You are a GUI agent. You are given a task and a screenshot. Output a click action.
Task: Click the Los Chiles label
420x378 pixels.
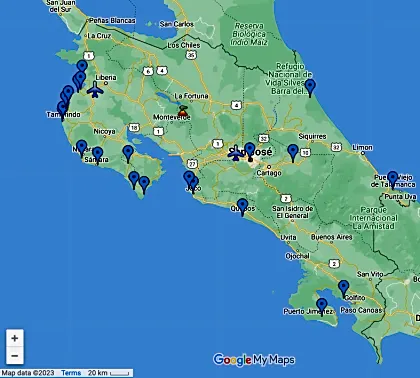click(184, 45)
